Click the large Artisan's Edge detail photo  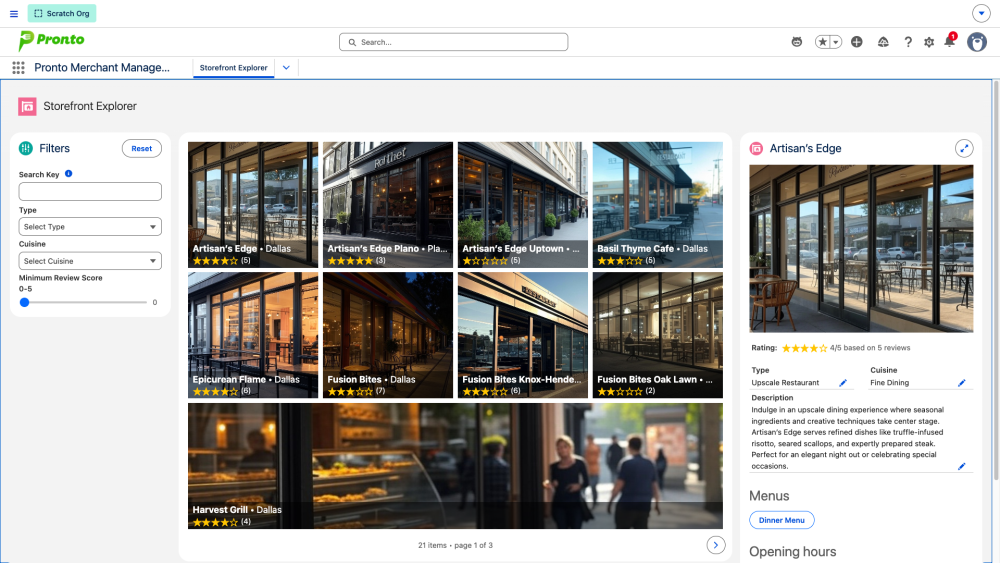[x=861, y=249]
